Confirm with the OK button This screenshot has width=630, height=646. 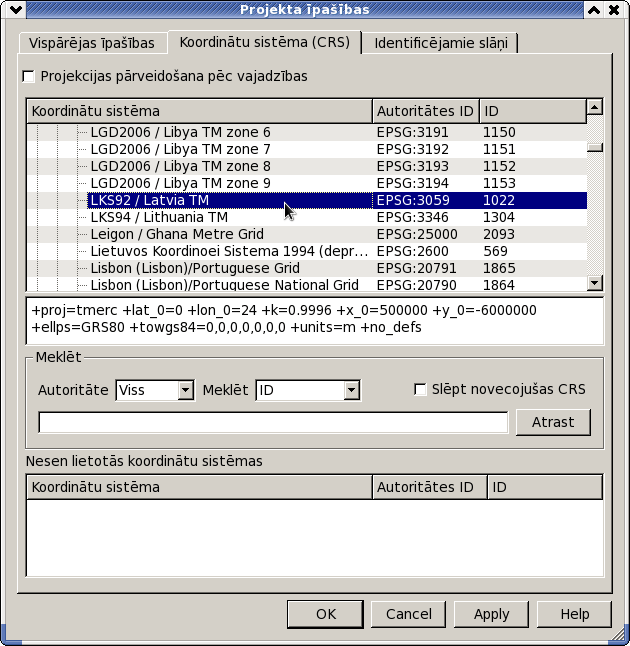point(326,614)
